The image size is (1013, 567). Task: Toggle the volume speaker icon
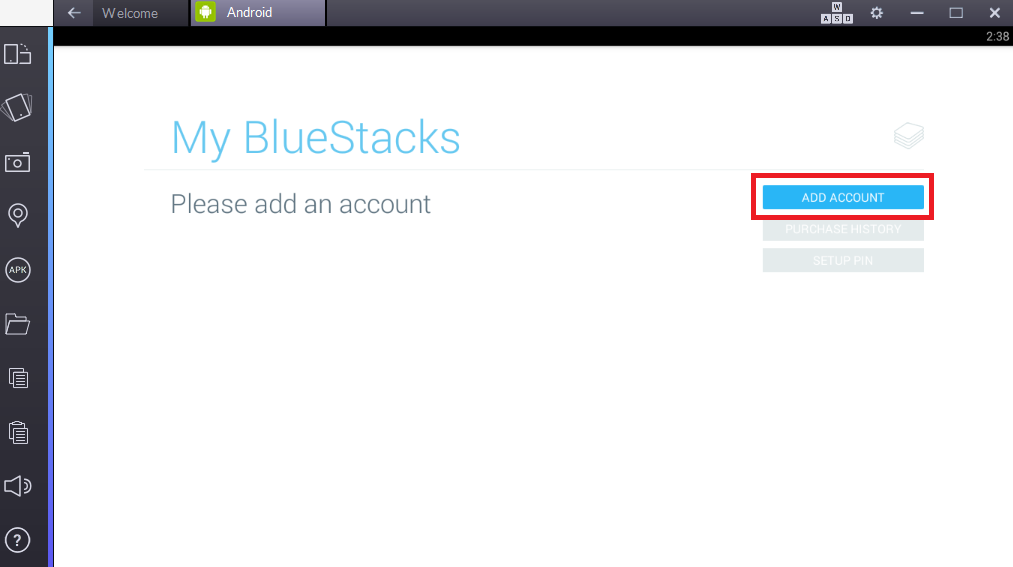pyautogui.click(x=17, y=486)
